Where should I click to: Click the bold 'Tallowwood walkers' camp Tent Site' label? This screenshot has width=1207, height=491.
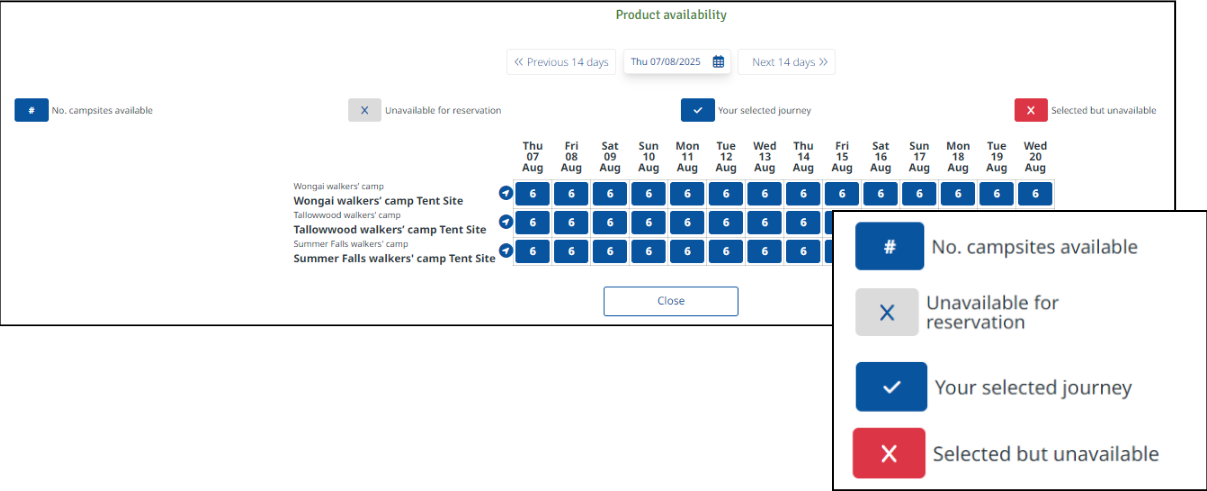[x=390, y=230]
